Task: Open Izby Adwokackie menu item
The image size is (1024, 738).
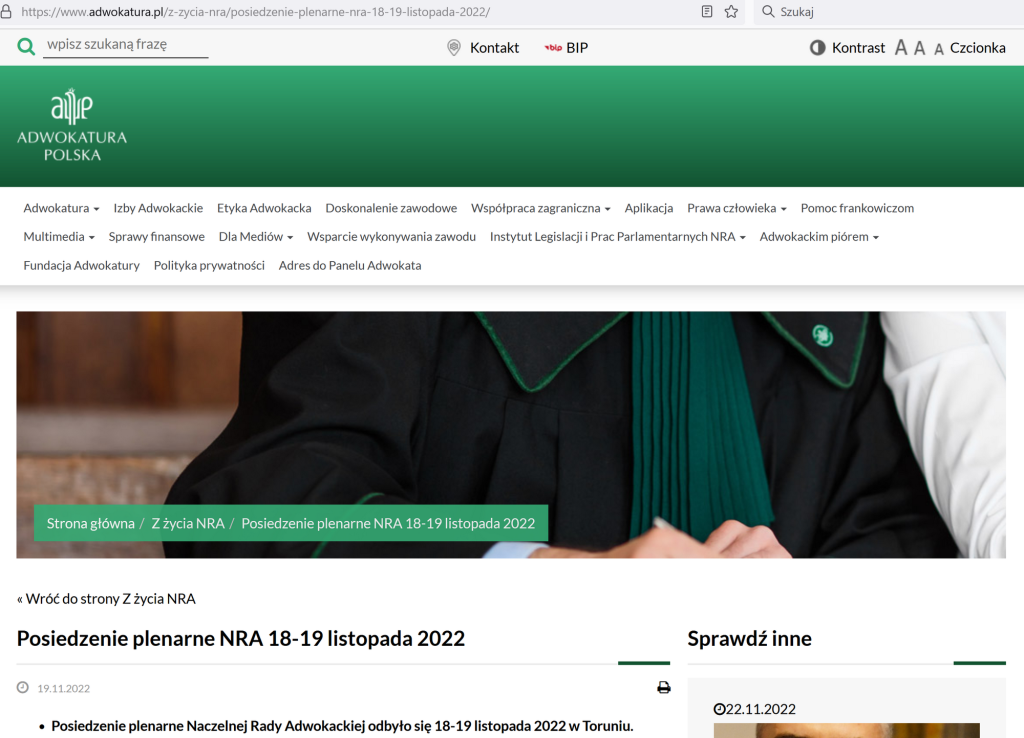Action: click(x=158, y=208)
